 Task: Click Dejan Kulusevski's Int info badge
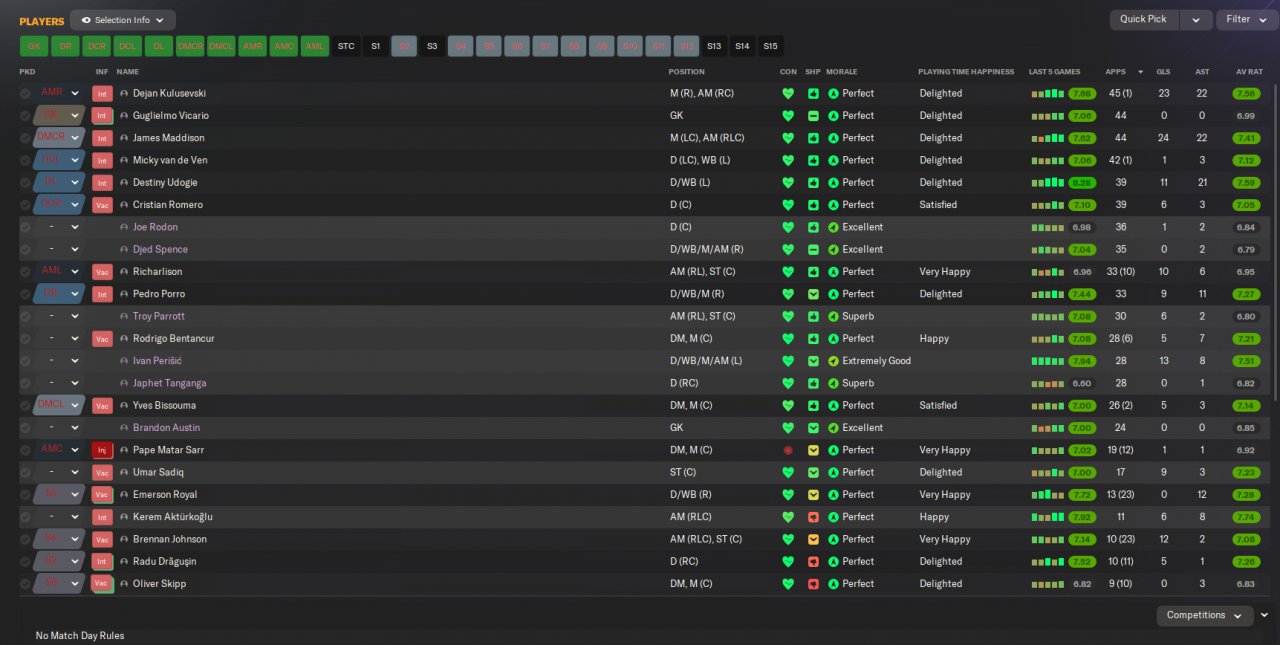coord(101,93)
